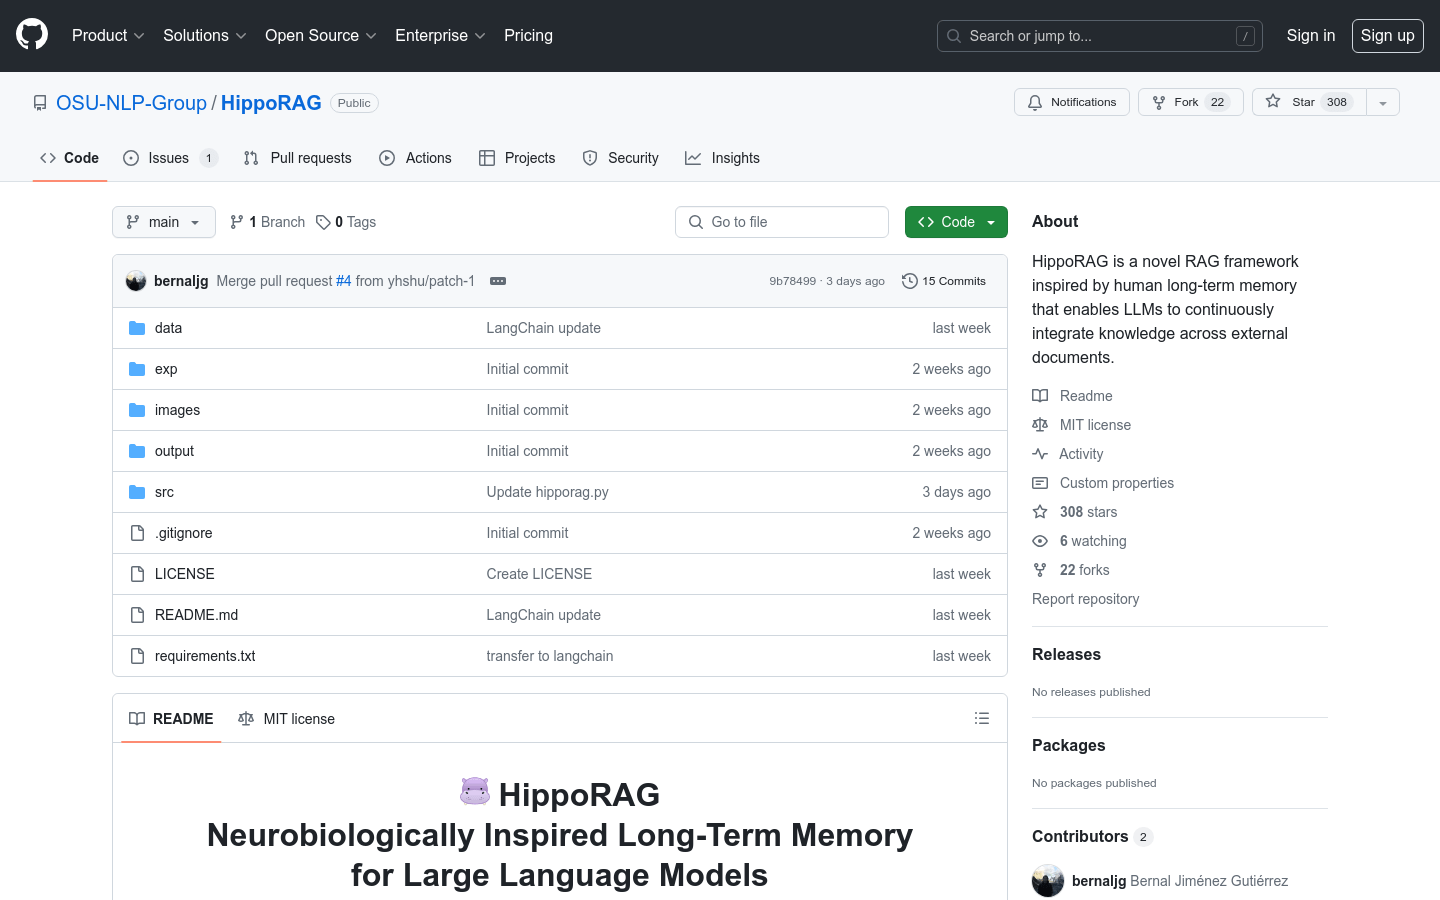Open the green Code dropdown button
The height and width of the screenshot is (900, 1440).
pos(956,222)
